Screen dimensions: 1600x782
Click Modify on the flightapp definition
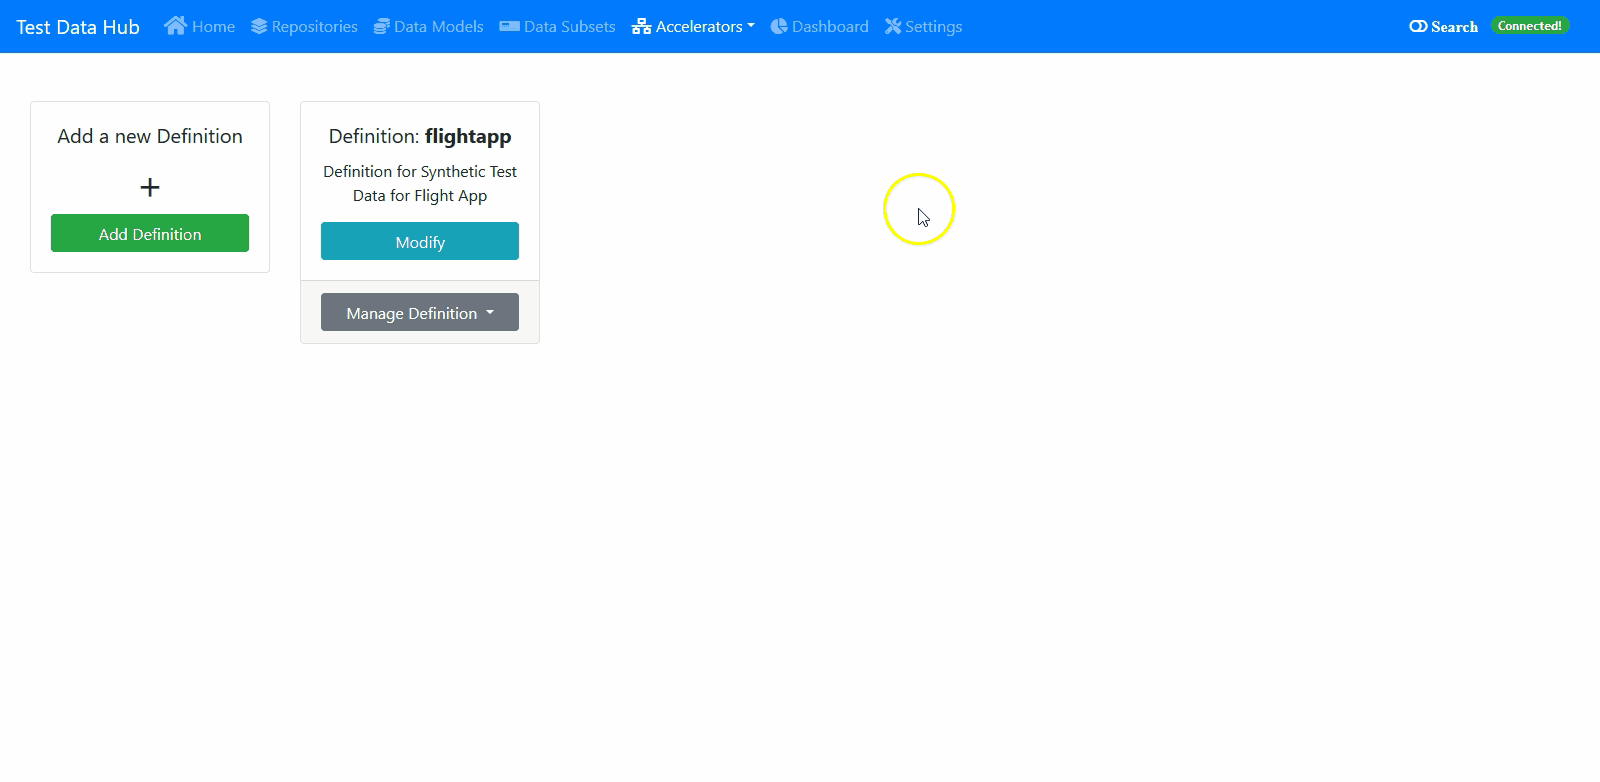click(x=420, y=242)
